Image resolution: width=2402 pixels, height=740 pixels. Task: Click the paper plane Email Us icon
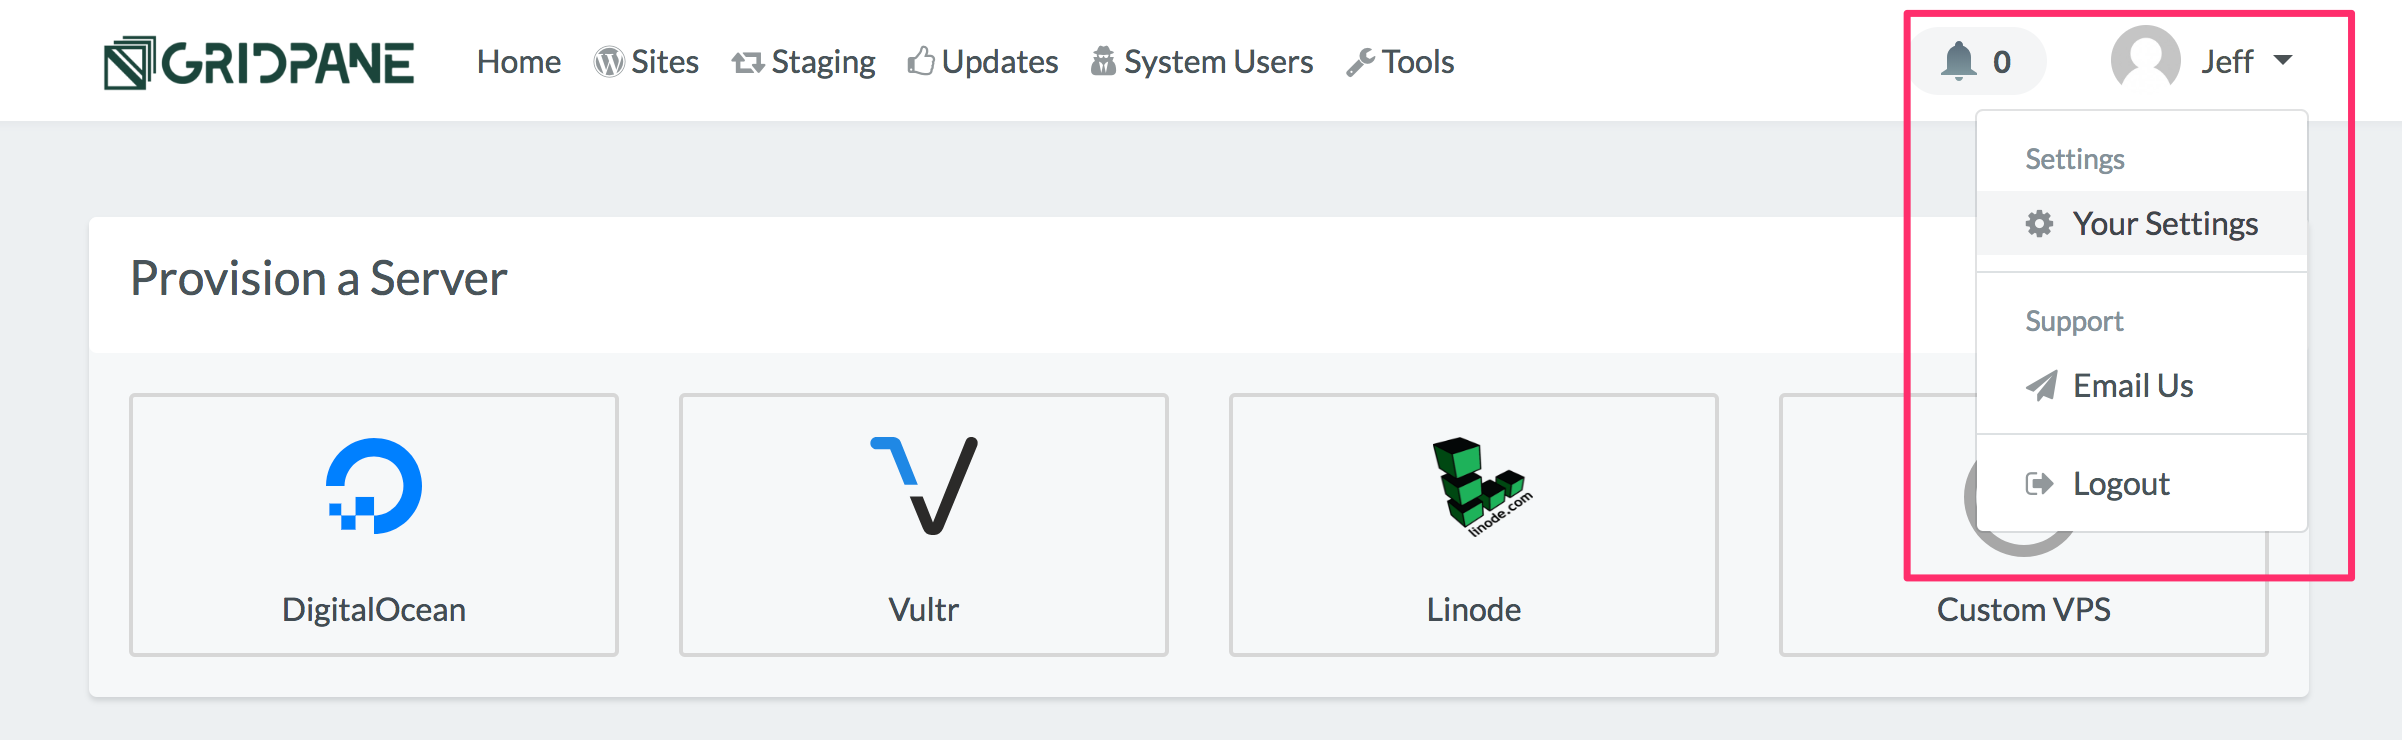2041,386
